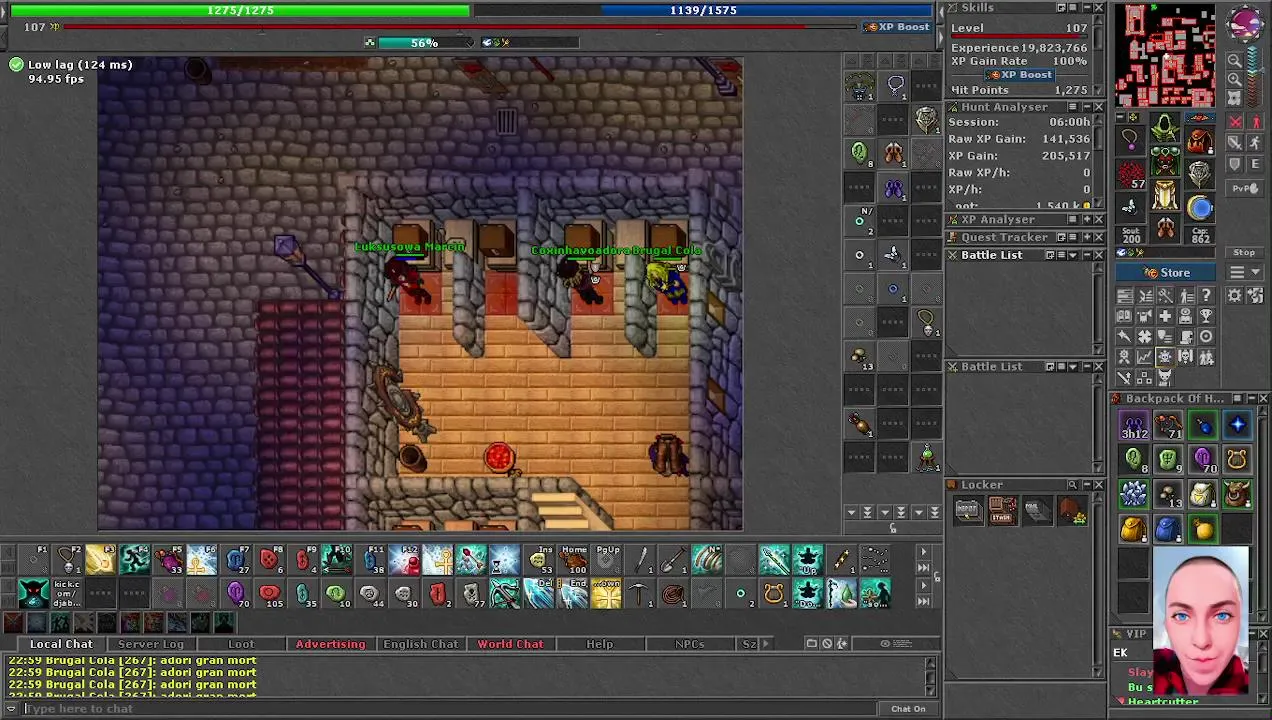Click XP Boost in the Skills panel
The height and width of the screenshot is (720, 1272).
point(1020,75)
